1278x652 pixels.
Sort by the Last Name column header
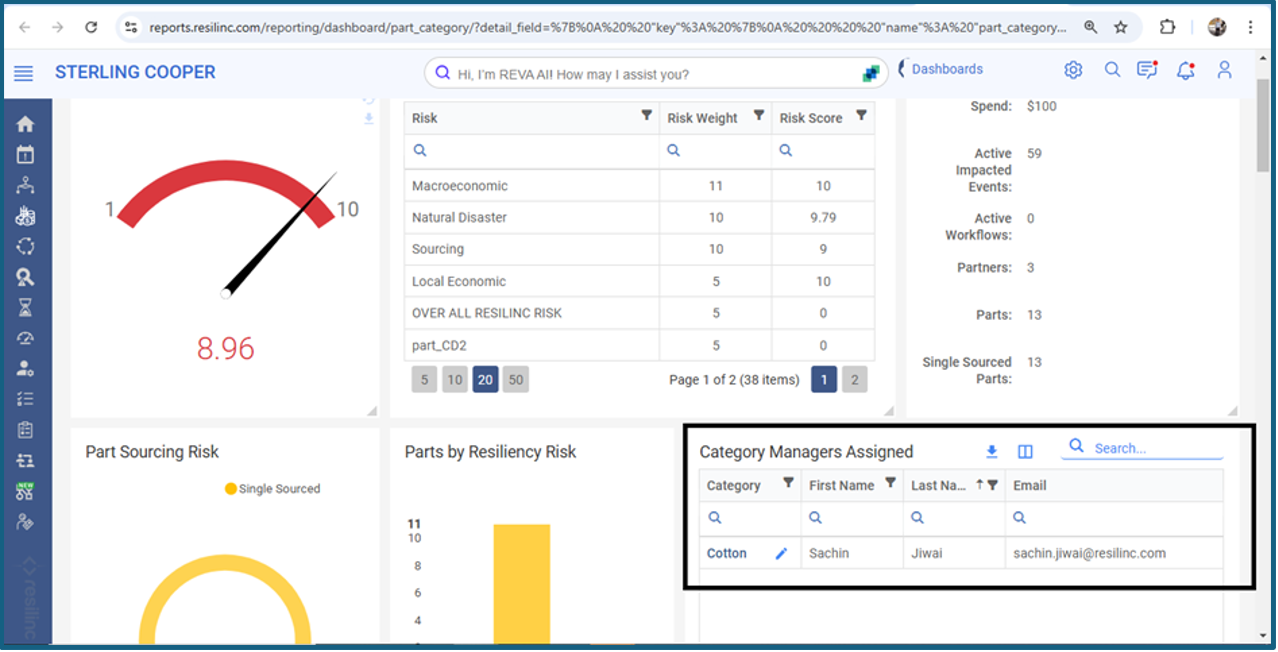point(938,486)
